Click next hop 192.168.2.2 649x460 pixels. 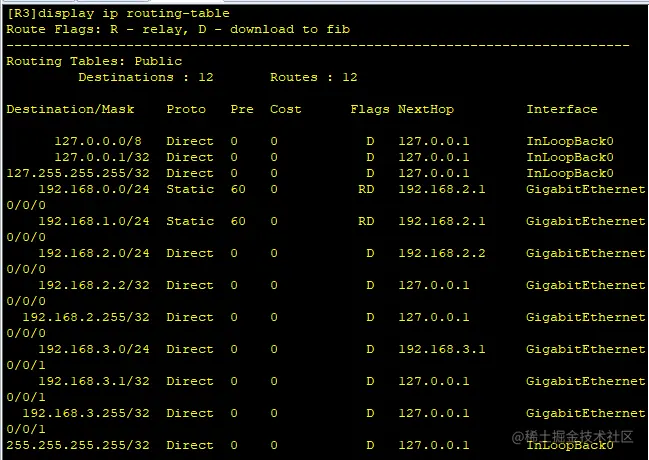[442, 253]
